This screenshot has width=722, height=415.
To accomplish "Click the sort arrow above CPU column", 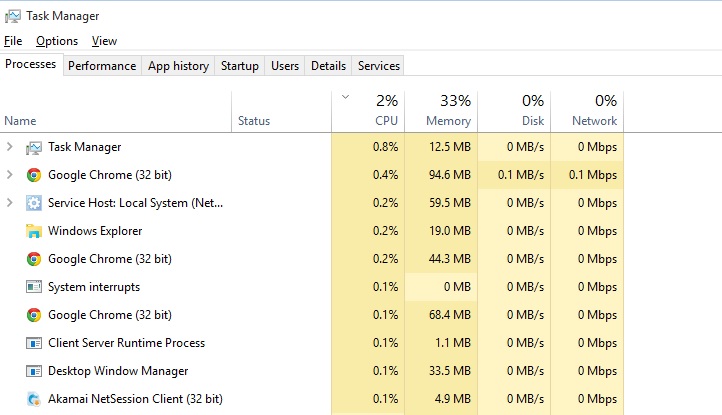I will point(345,97).
